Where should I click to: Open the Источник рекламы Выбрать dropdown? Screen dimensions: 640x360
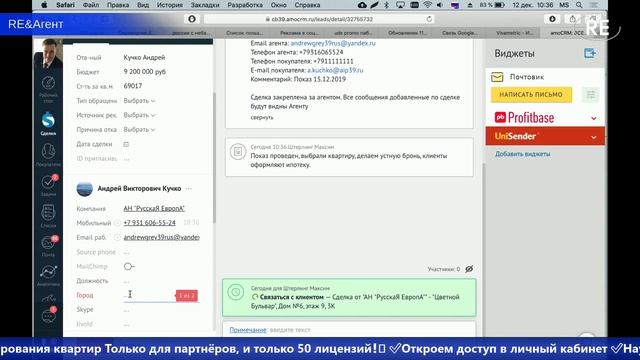[139, 115]
